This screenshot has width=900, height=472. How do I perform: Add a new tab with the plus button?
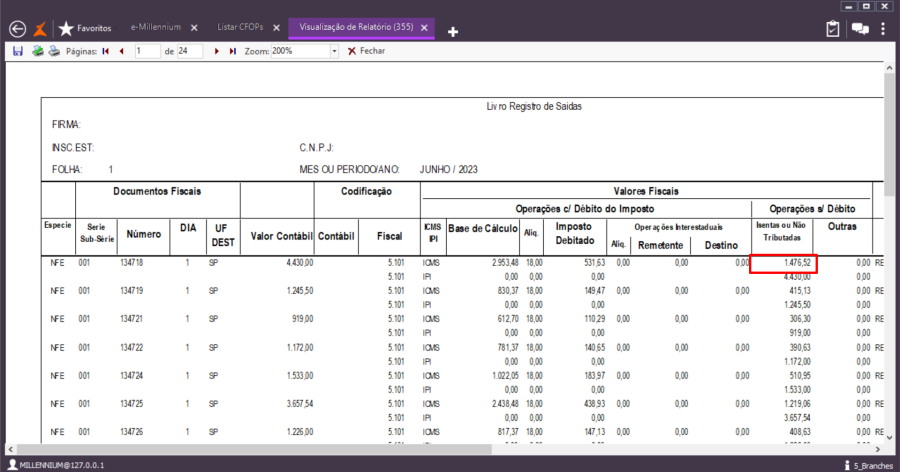coord(453,31)
